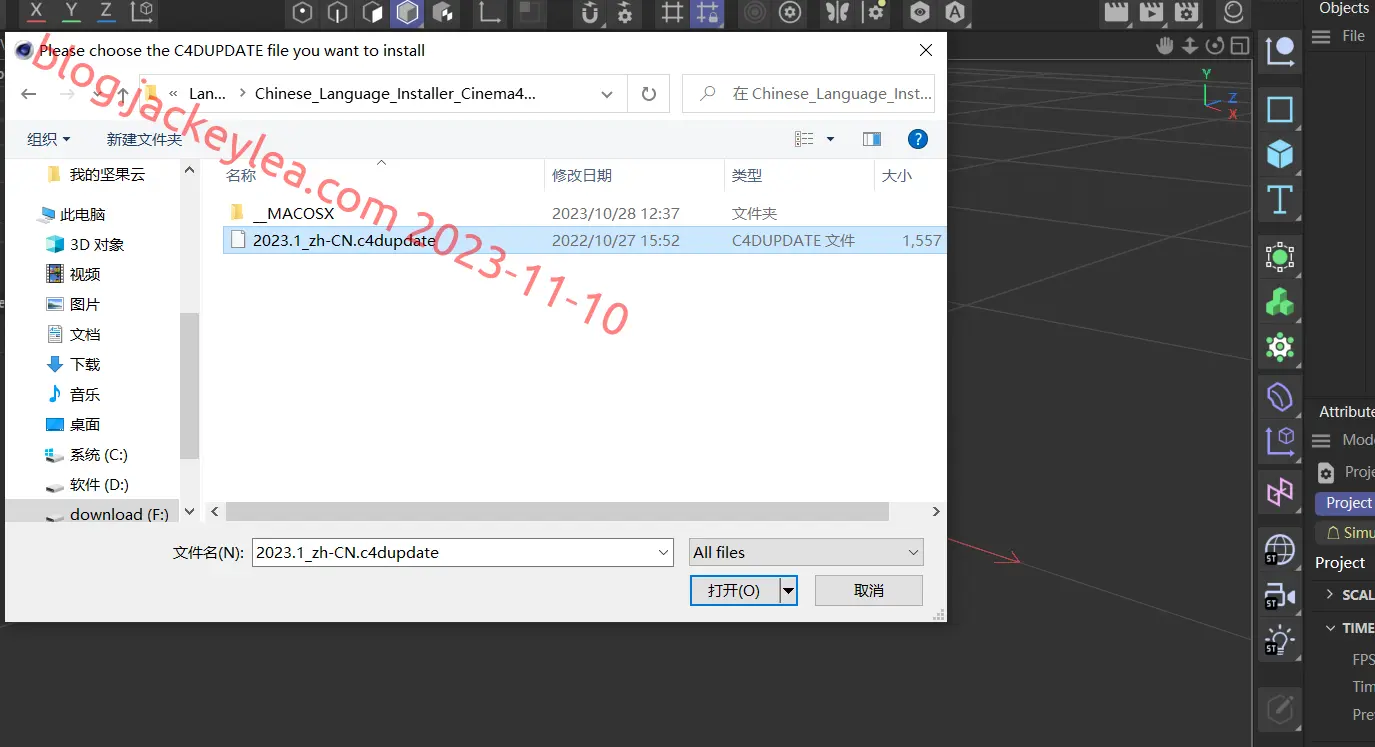Click the Render View clapperboard icon
Viewport: 1375px width, 747px height.
click(1116, 12)
